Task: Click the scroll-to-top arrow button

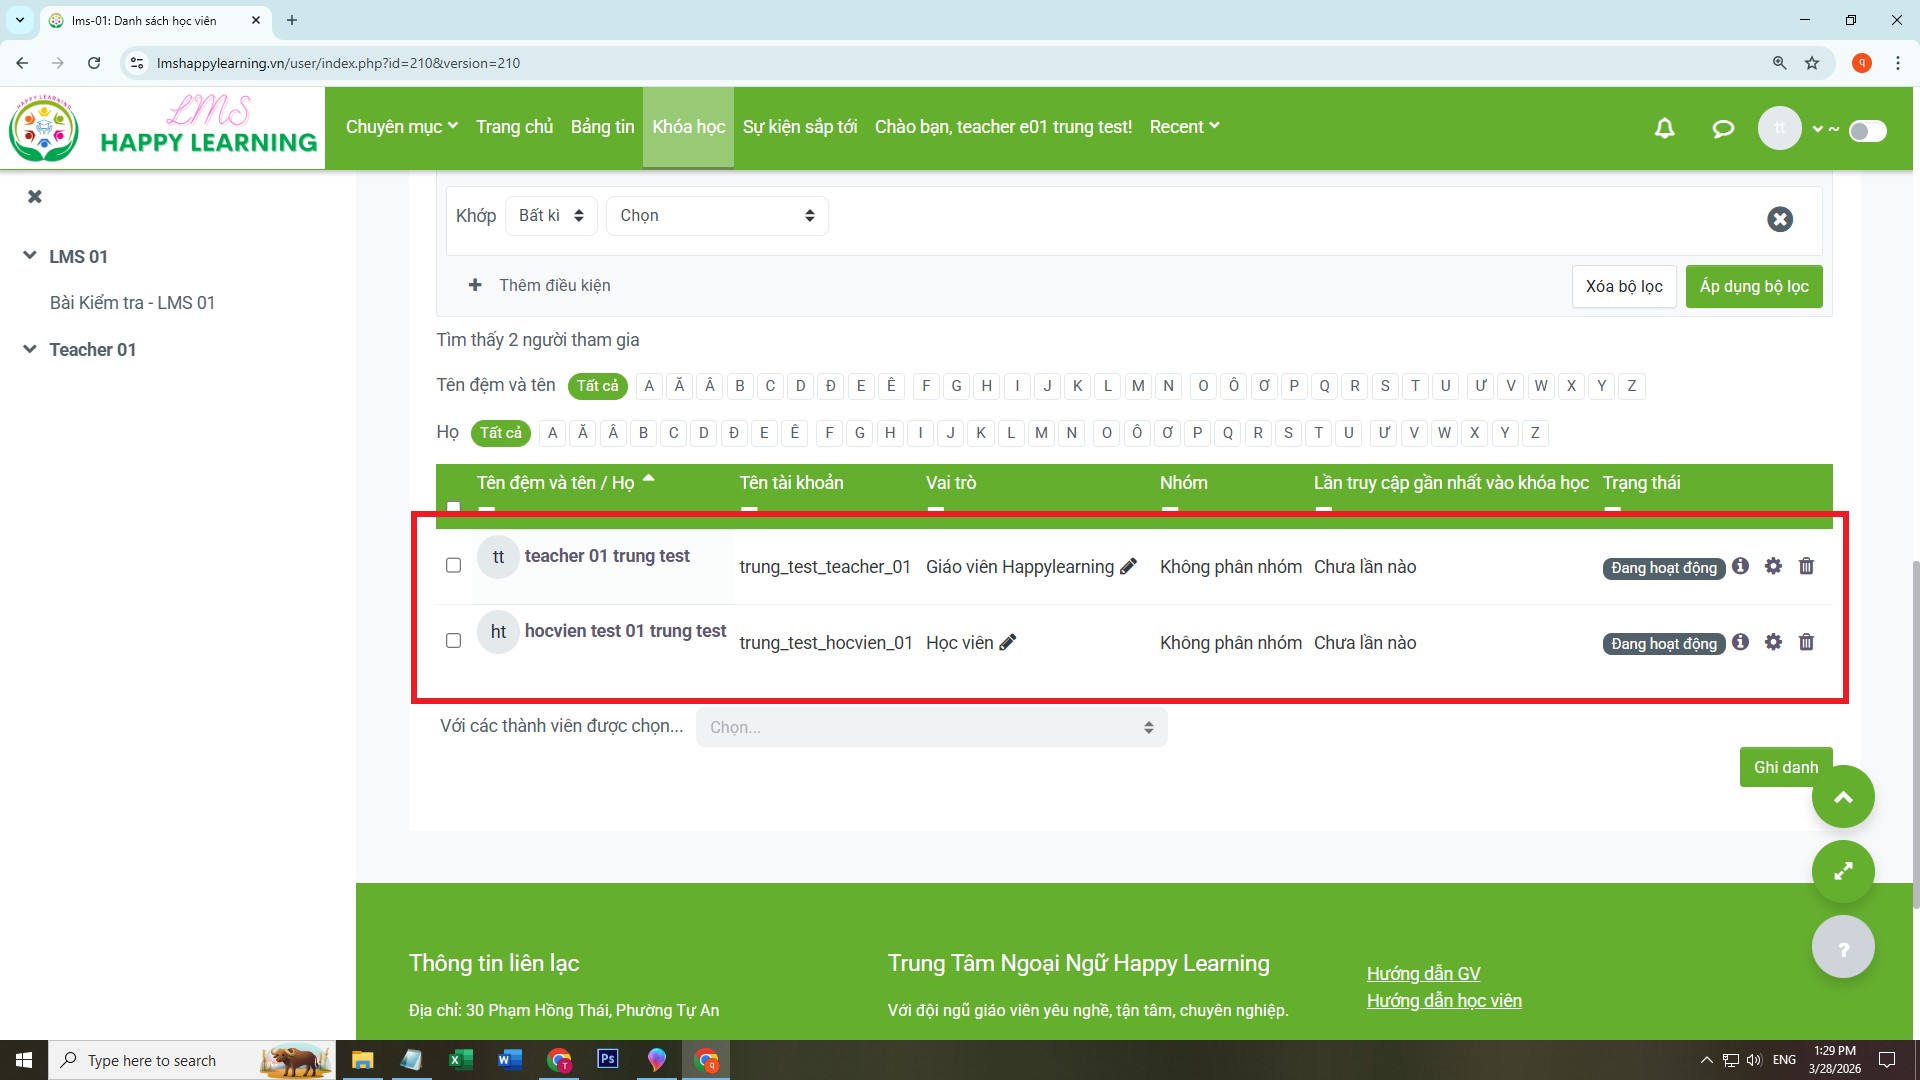Action: click(x=1843, y=797)
